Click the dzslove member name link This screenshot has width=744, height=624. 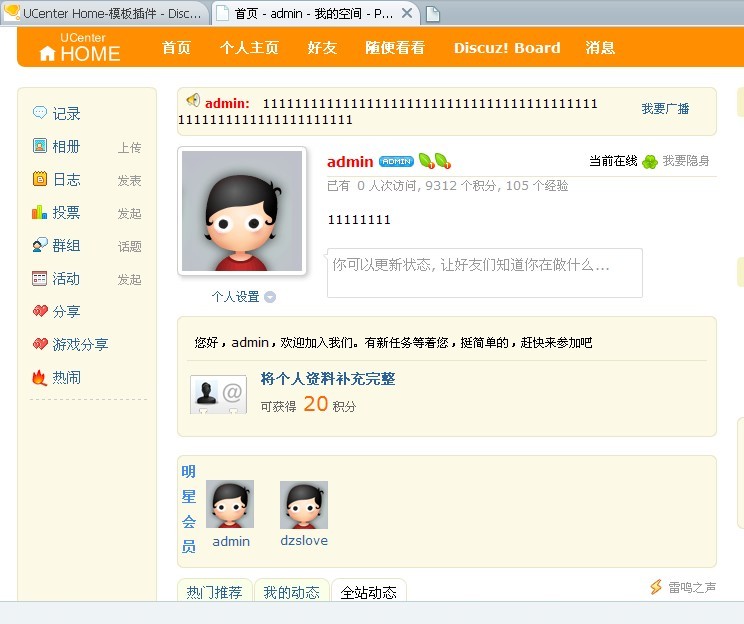pyautogui.click(x=304, y=540)
